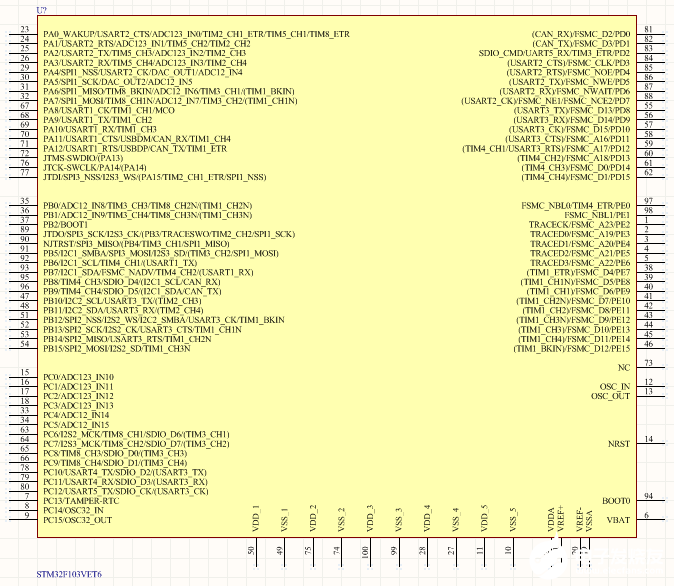Screen dimensions: 674x586
Task: Select the U? designator label
Action: (x=41, y=10)
